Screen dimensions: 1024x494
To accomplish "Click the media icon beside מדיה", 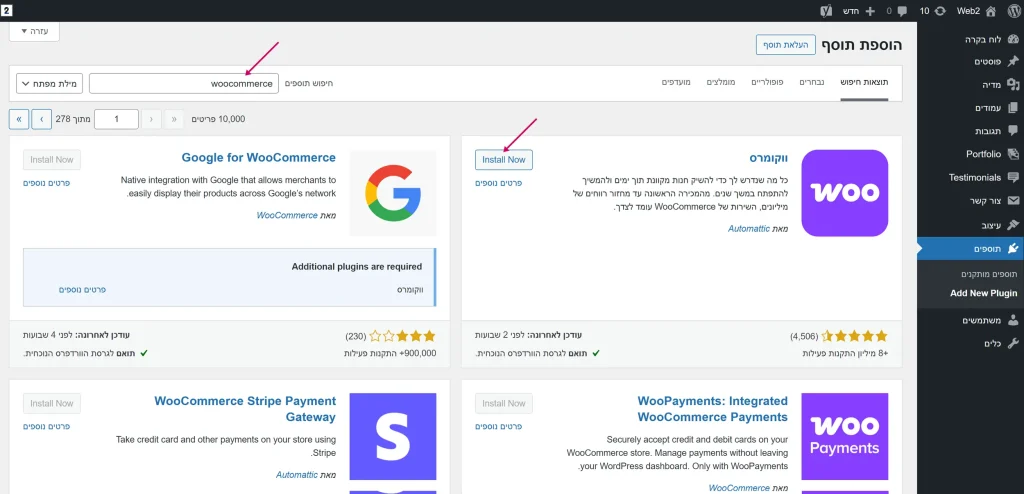I will pos(1013,84).
